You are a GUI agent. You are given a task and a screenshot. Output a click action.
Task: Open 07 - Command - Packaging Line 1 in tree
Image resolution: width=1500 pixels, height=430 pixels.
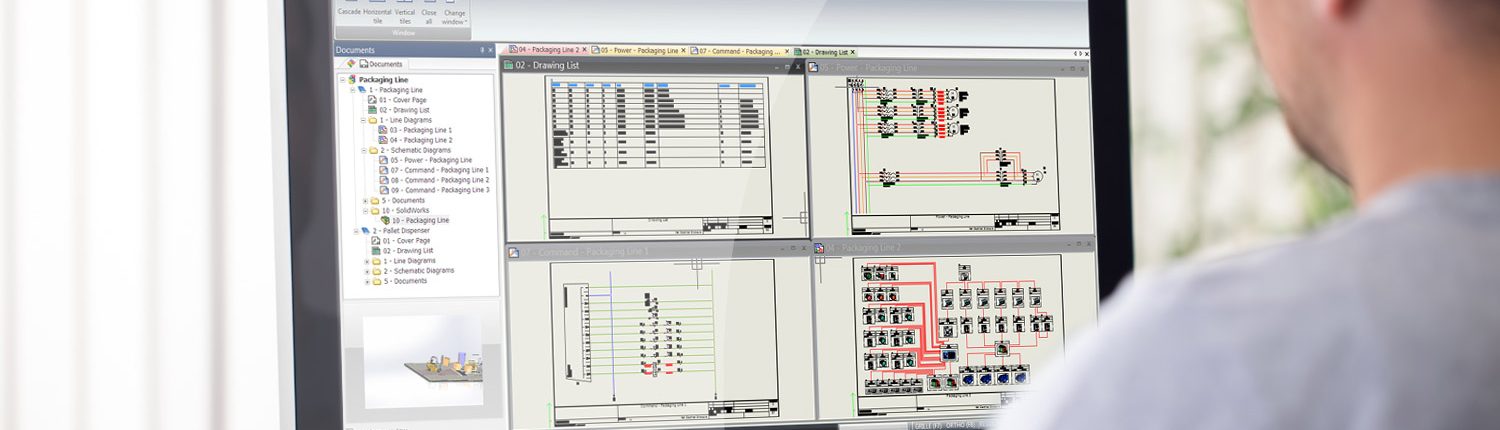click(x=440, y=170)
